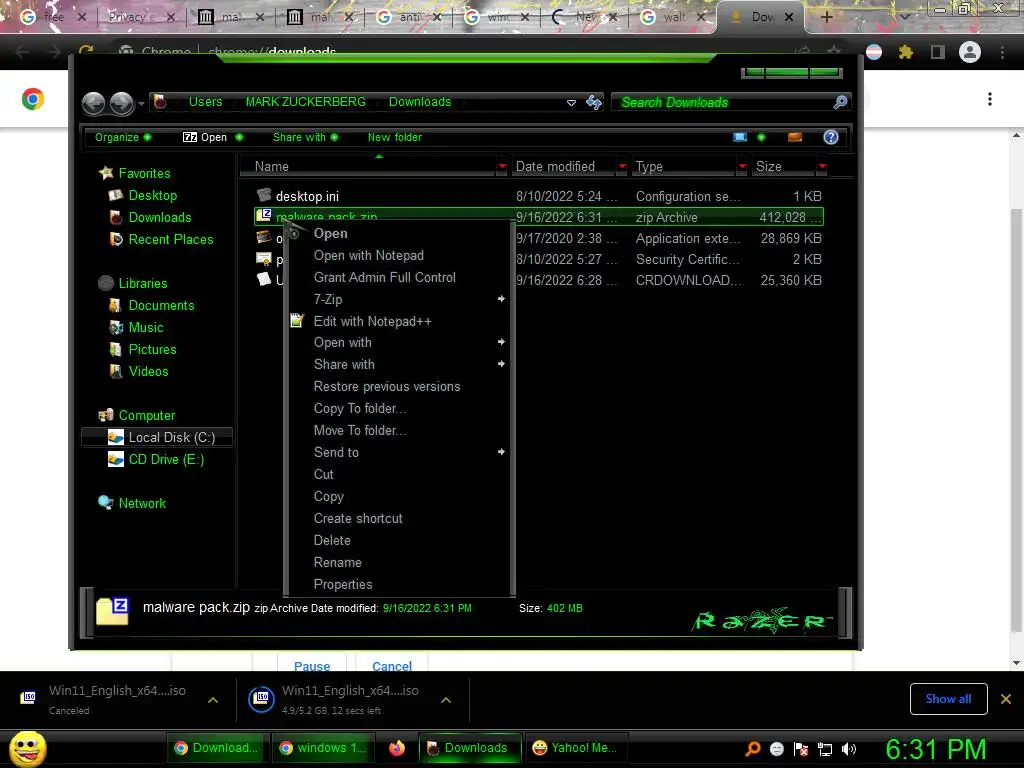The width and height of the screenshot is (1024, 768).
Task: Click the search magnifier icon
Action: click(x=840, y=102)
